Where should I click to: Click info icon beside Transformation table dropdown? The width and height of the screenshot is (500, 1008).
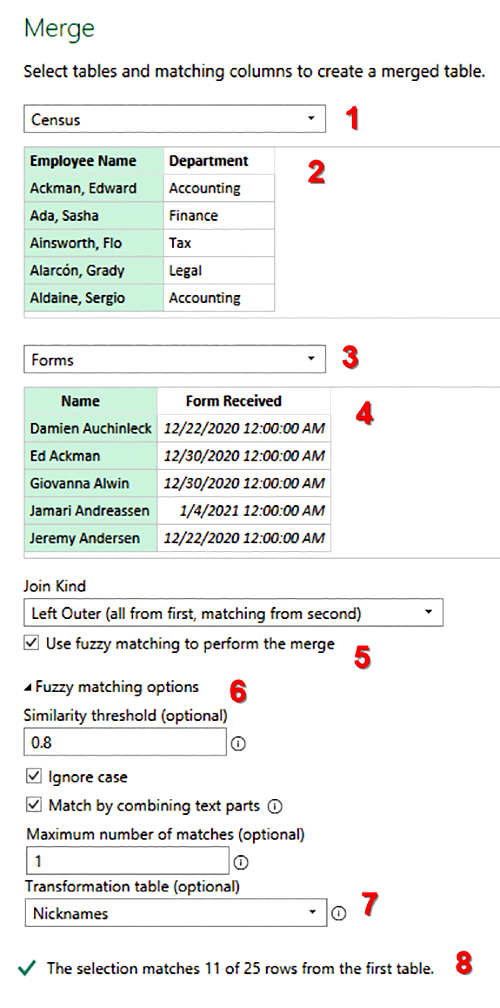[339, 914]
